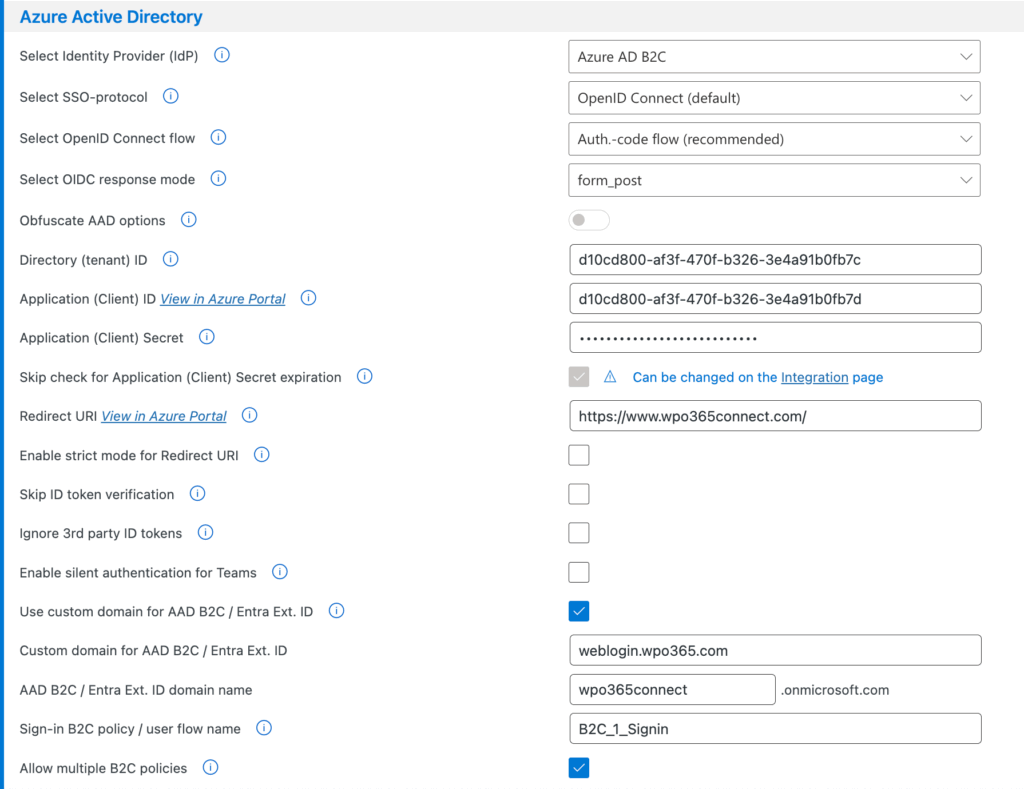Click info icon next to Select Identity Provider (IdP)
The image size is (1024, 789).
pyautogui.click(x=222, y=55)
